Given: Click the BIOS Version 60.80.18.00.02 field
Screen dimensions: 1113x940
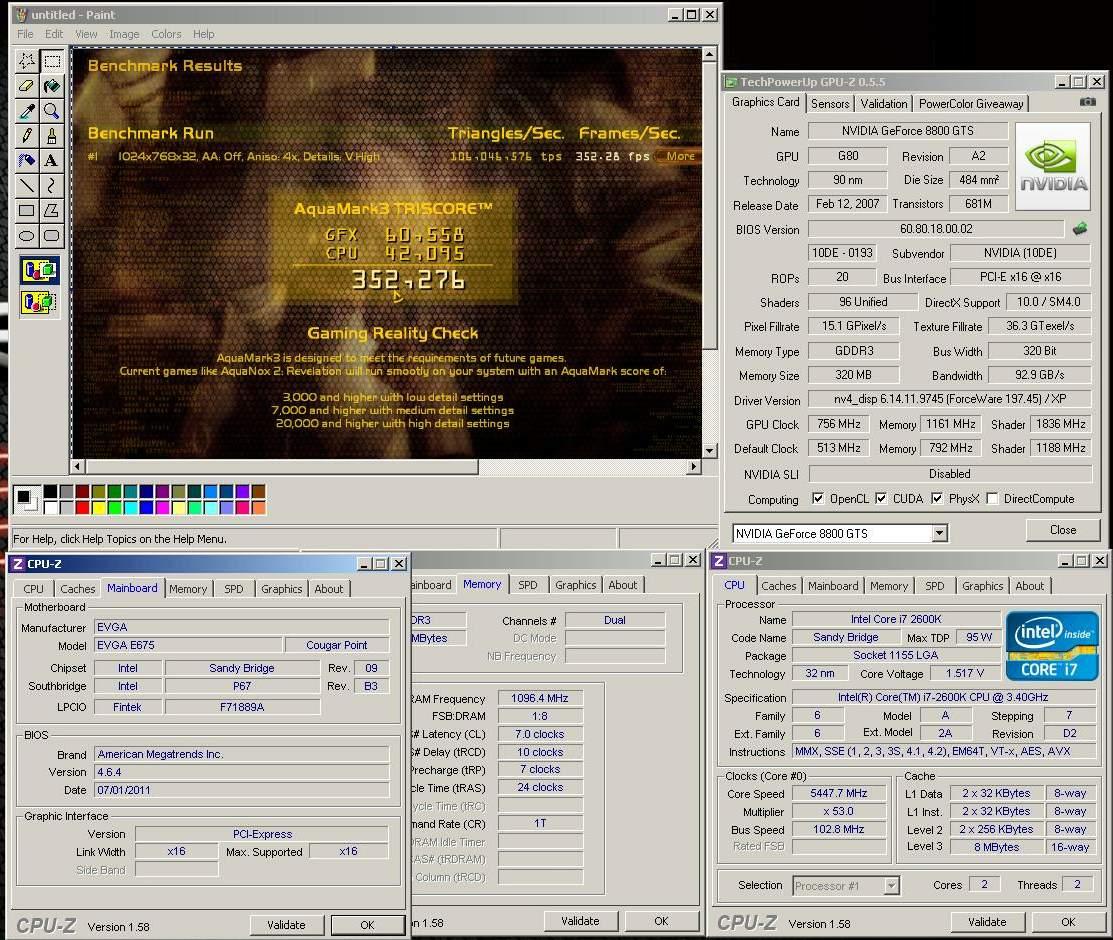Looking at the screenshot, I should pos(936,229).
